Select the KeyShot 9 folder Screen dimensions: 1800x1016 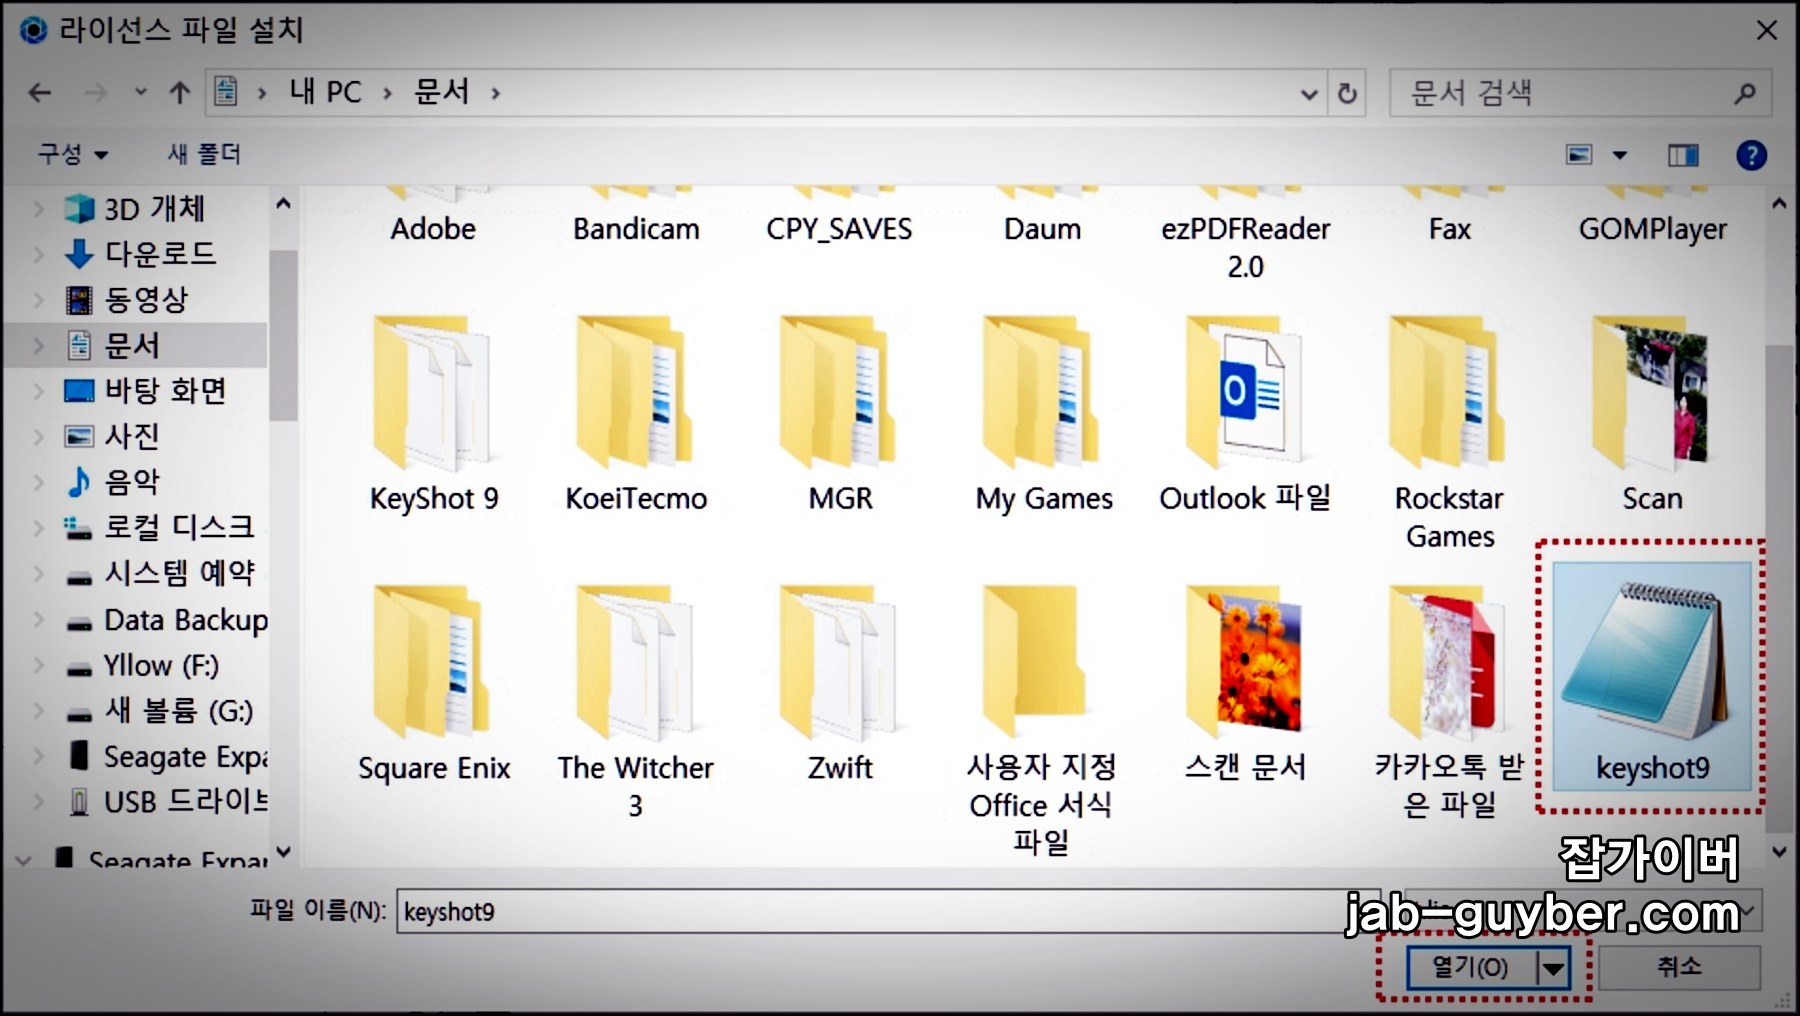[433, 415]
